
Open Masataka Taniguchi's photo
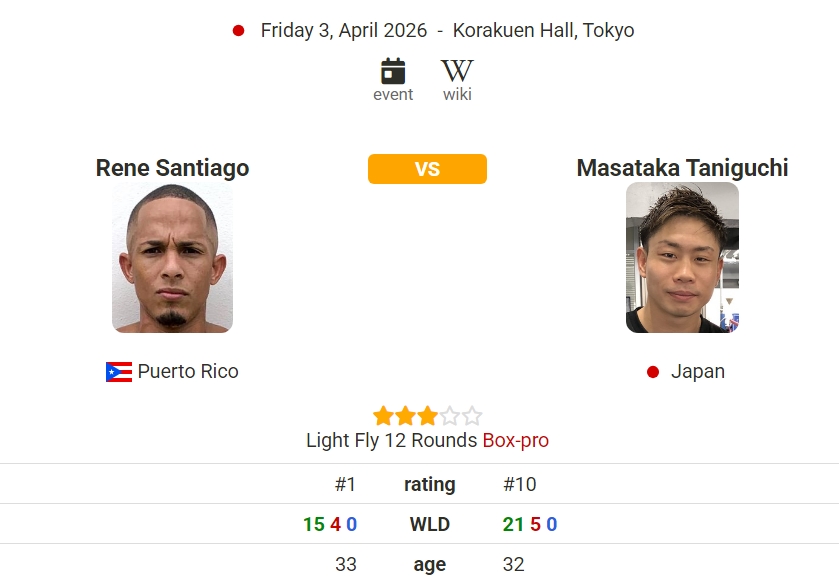pos(682,257)
